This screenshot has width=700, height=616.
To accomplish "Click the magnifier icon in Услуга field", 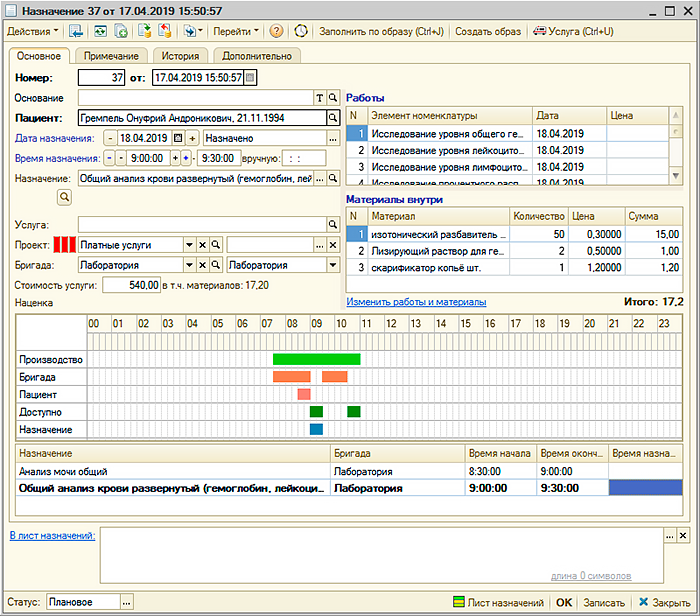I will point(333,224).
